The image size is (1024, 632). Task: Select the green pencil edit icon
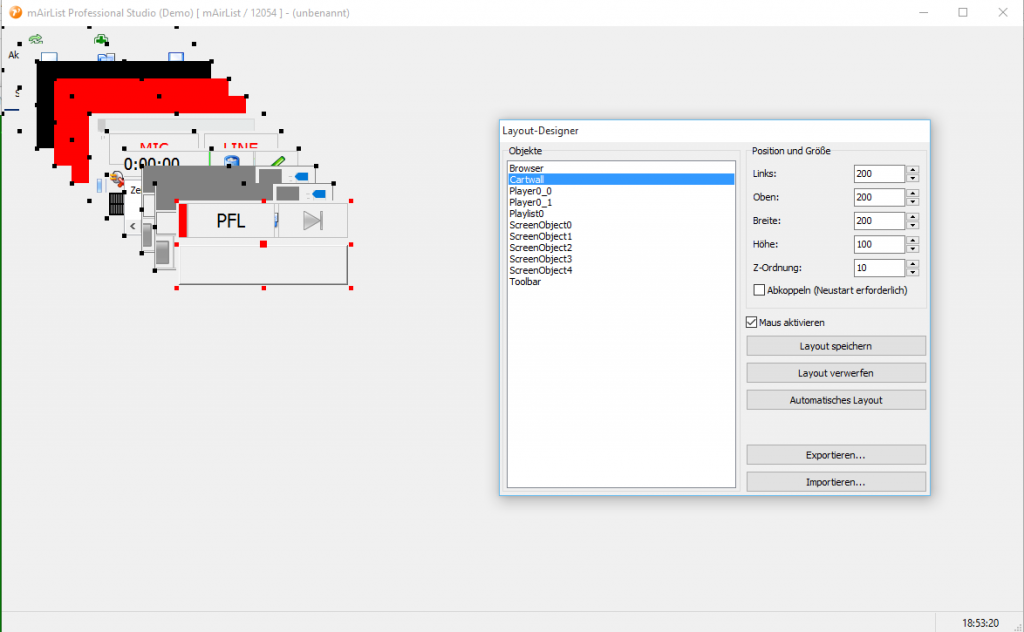click(x=277, y=159)
